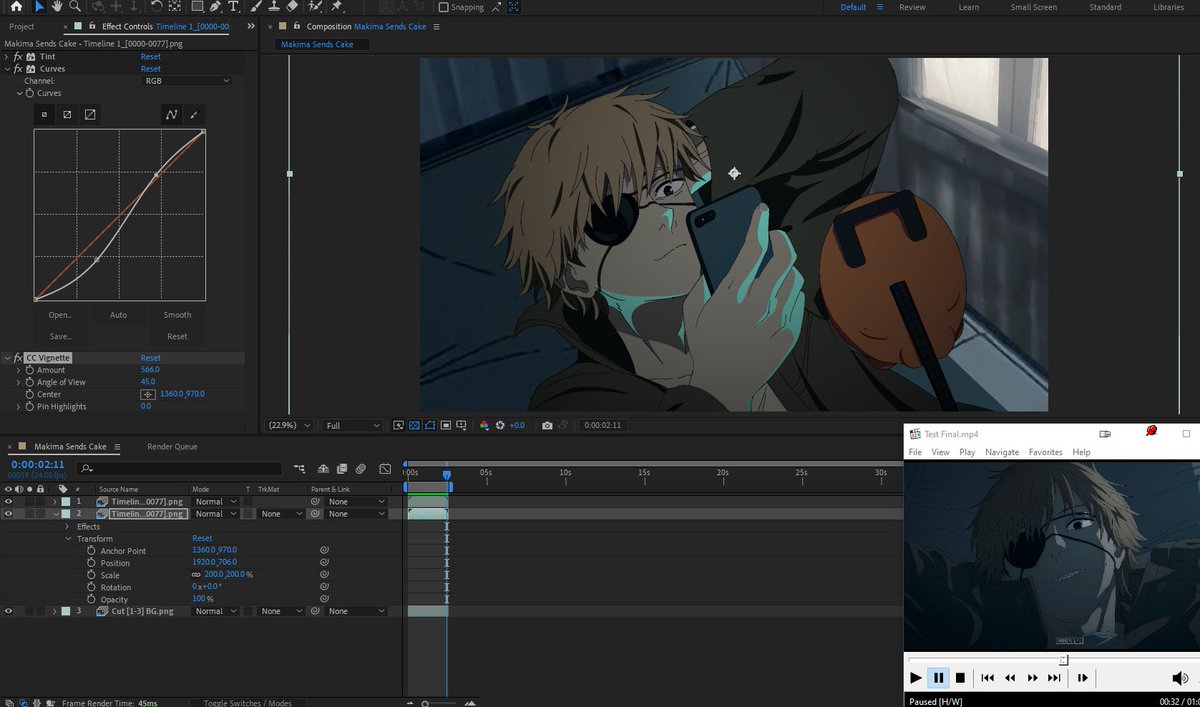Image resolution: width=1200 pixels, height=707 pixels.
Task: Click Reset for the Curves effect
Action: [150, 69]
